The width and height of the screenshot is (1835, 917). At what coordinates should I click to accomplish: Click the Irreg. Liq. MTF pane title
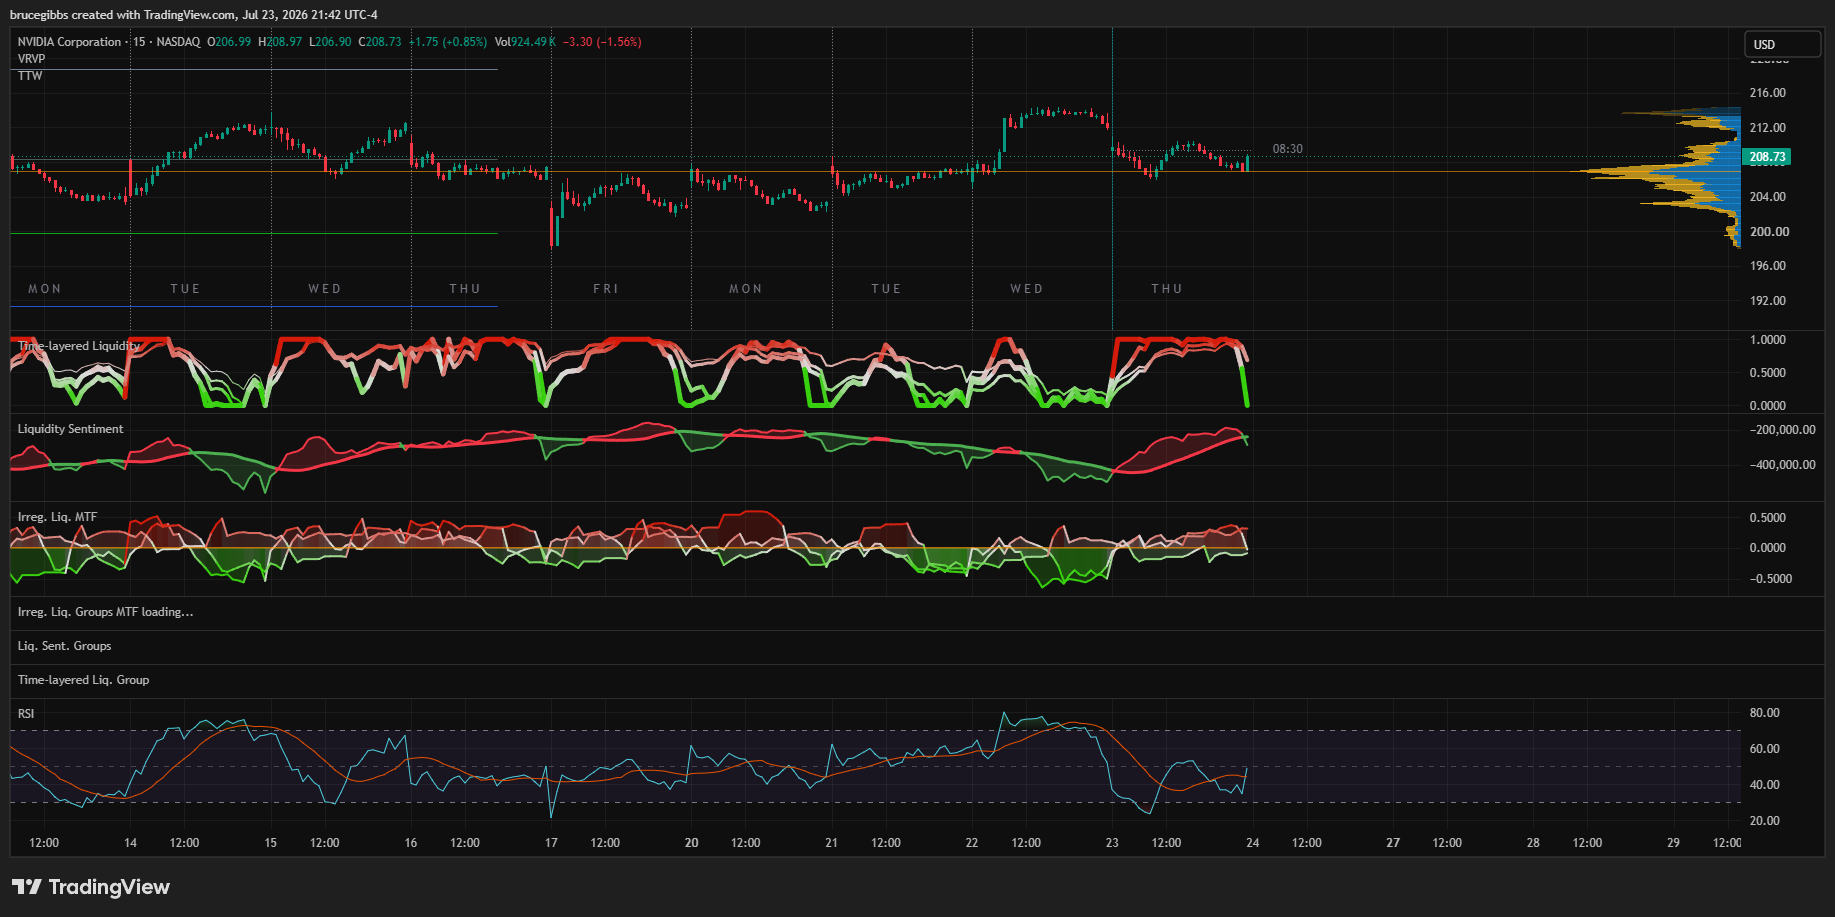click(57, 517)
